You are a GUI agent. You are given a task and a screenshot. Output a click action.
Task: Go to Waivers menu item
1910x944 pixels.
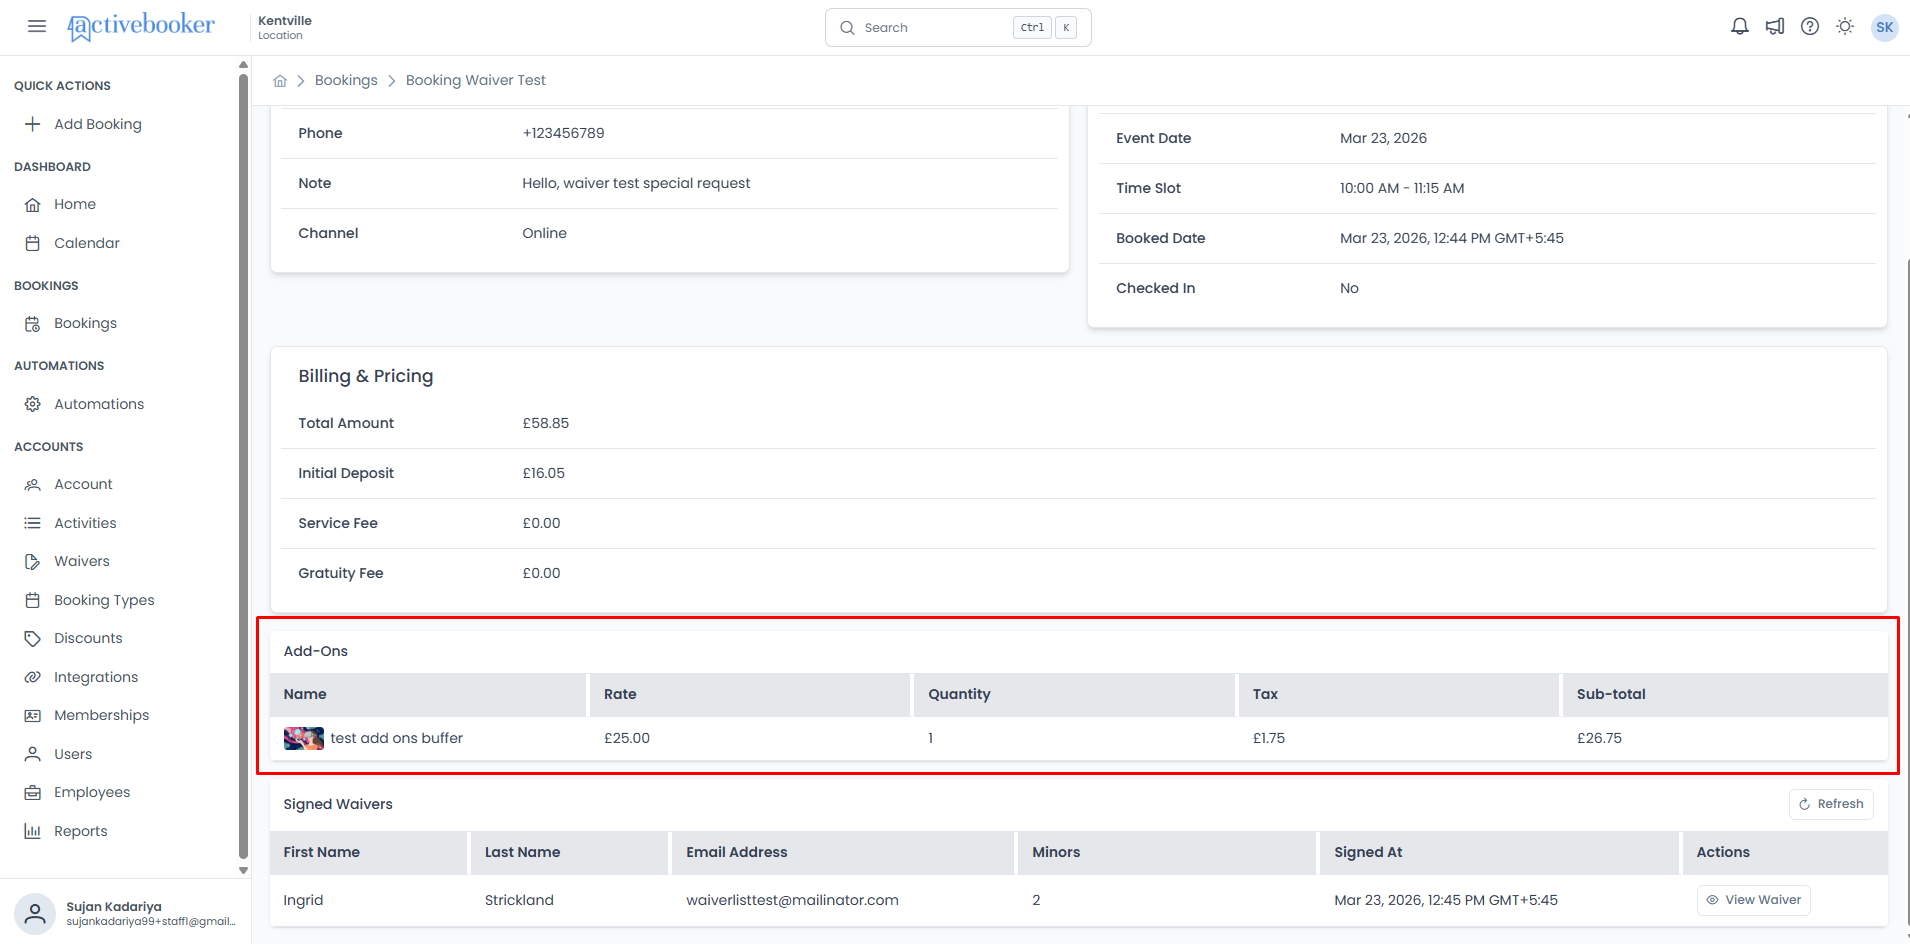tap(82, 561)
